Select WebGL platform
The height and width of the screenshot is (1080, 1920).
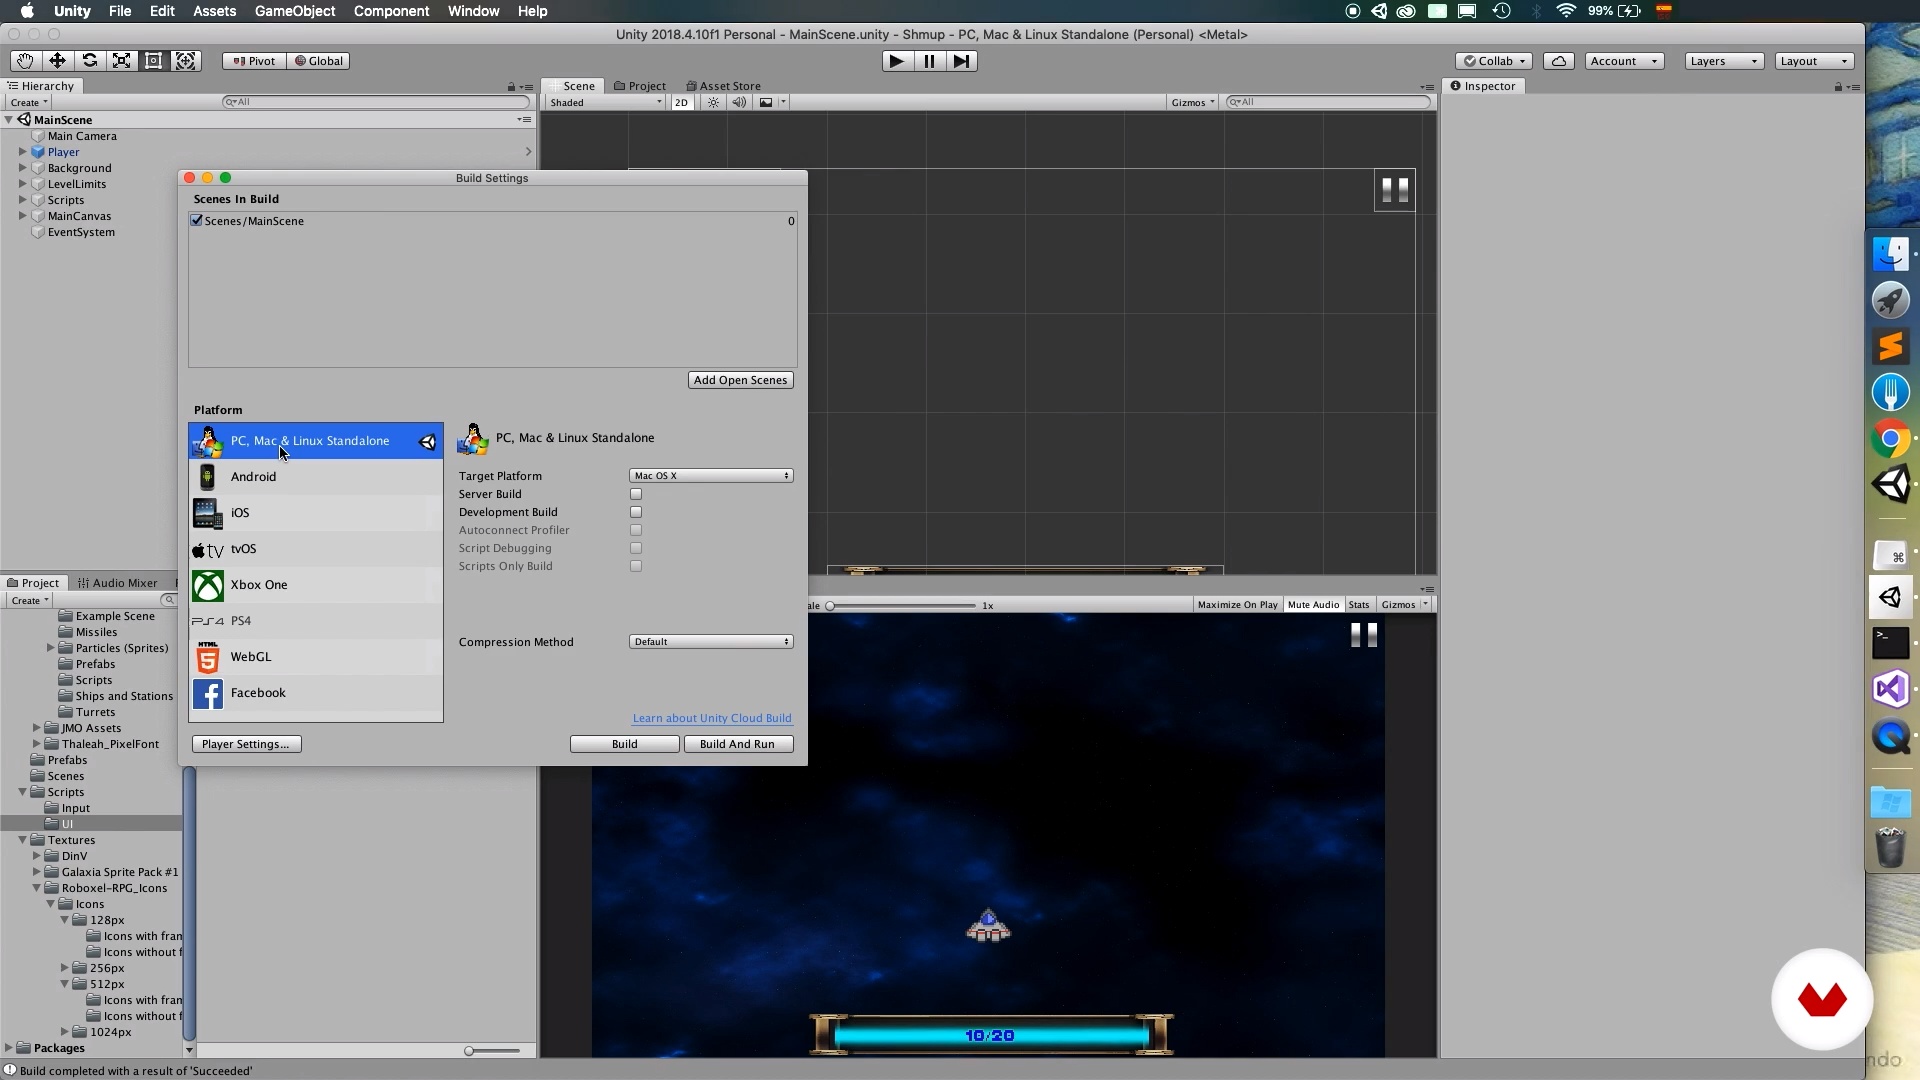click(x=316, y=657)
